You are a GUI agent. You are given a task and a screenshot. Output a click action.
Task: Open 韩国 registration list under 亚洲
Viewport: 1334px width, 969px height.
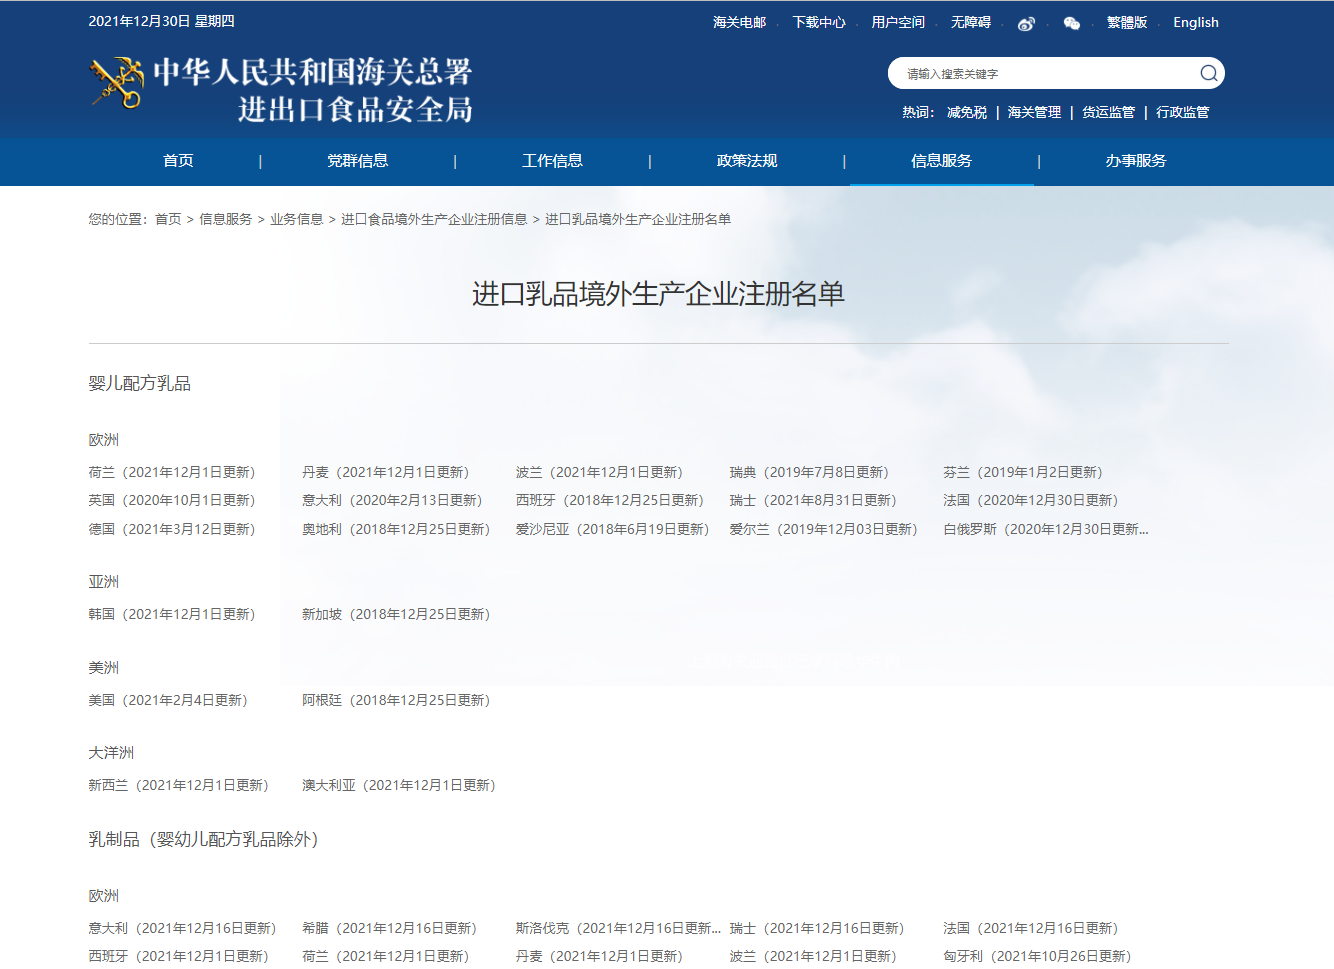171,614
